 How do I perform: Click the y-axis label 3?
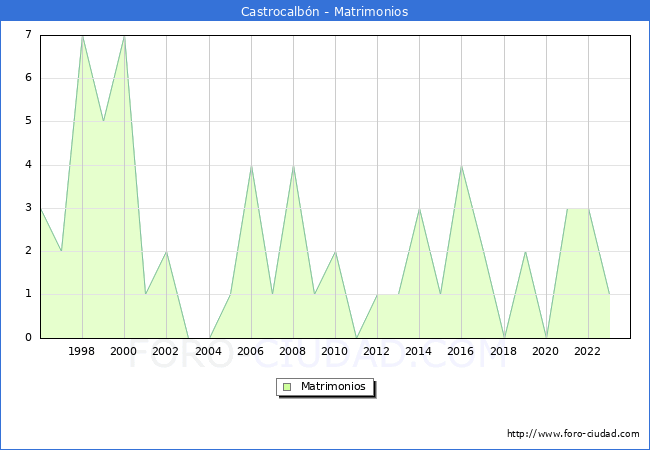[28, 208]
